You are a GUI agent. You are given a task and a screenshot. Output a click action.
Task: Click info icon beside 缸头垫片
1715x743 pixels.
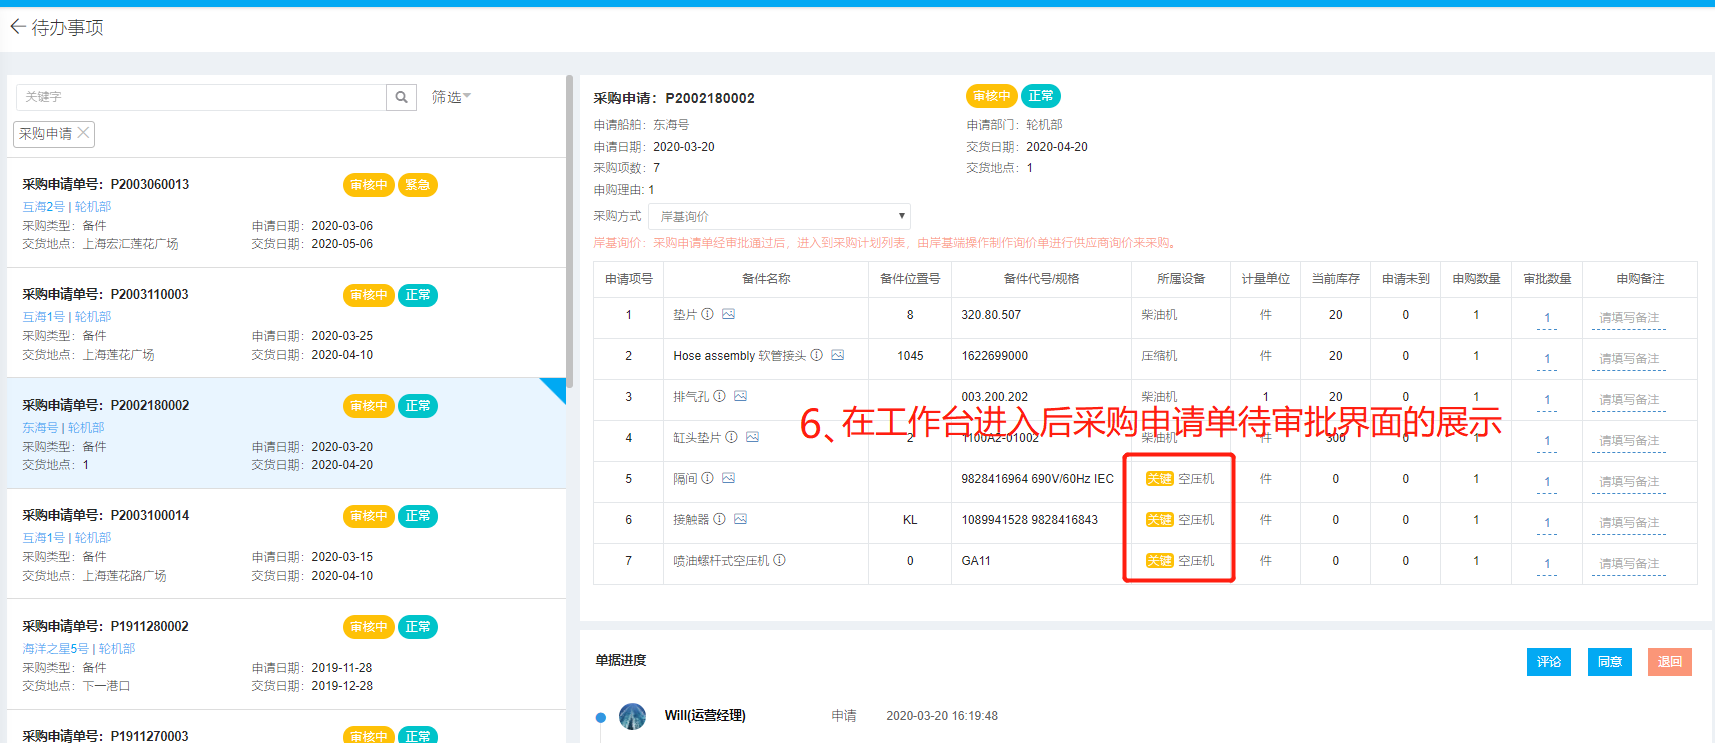click(x=731, y=437)
